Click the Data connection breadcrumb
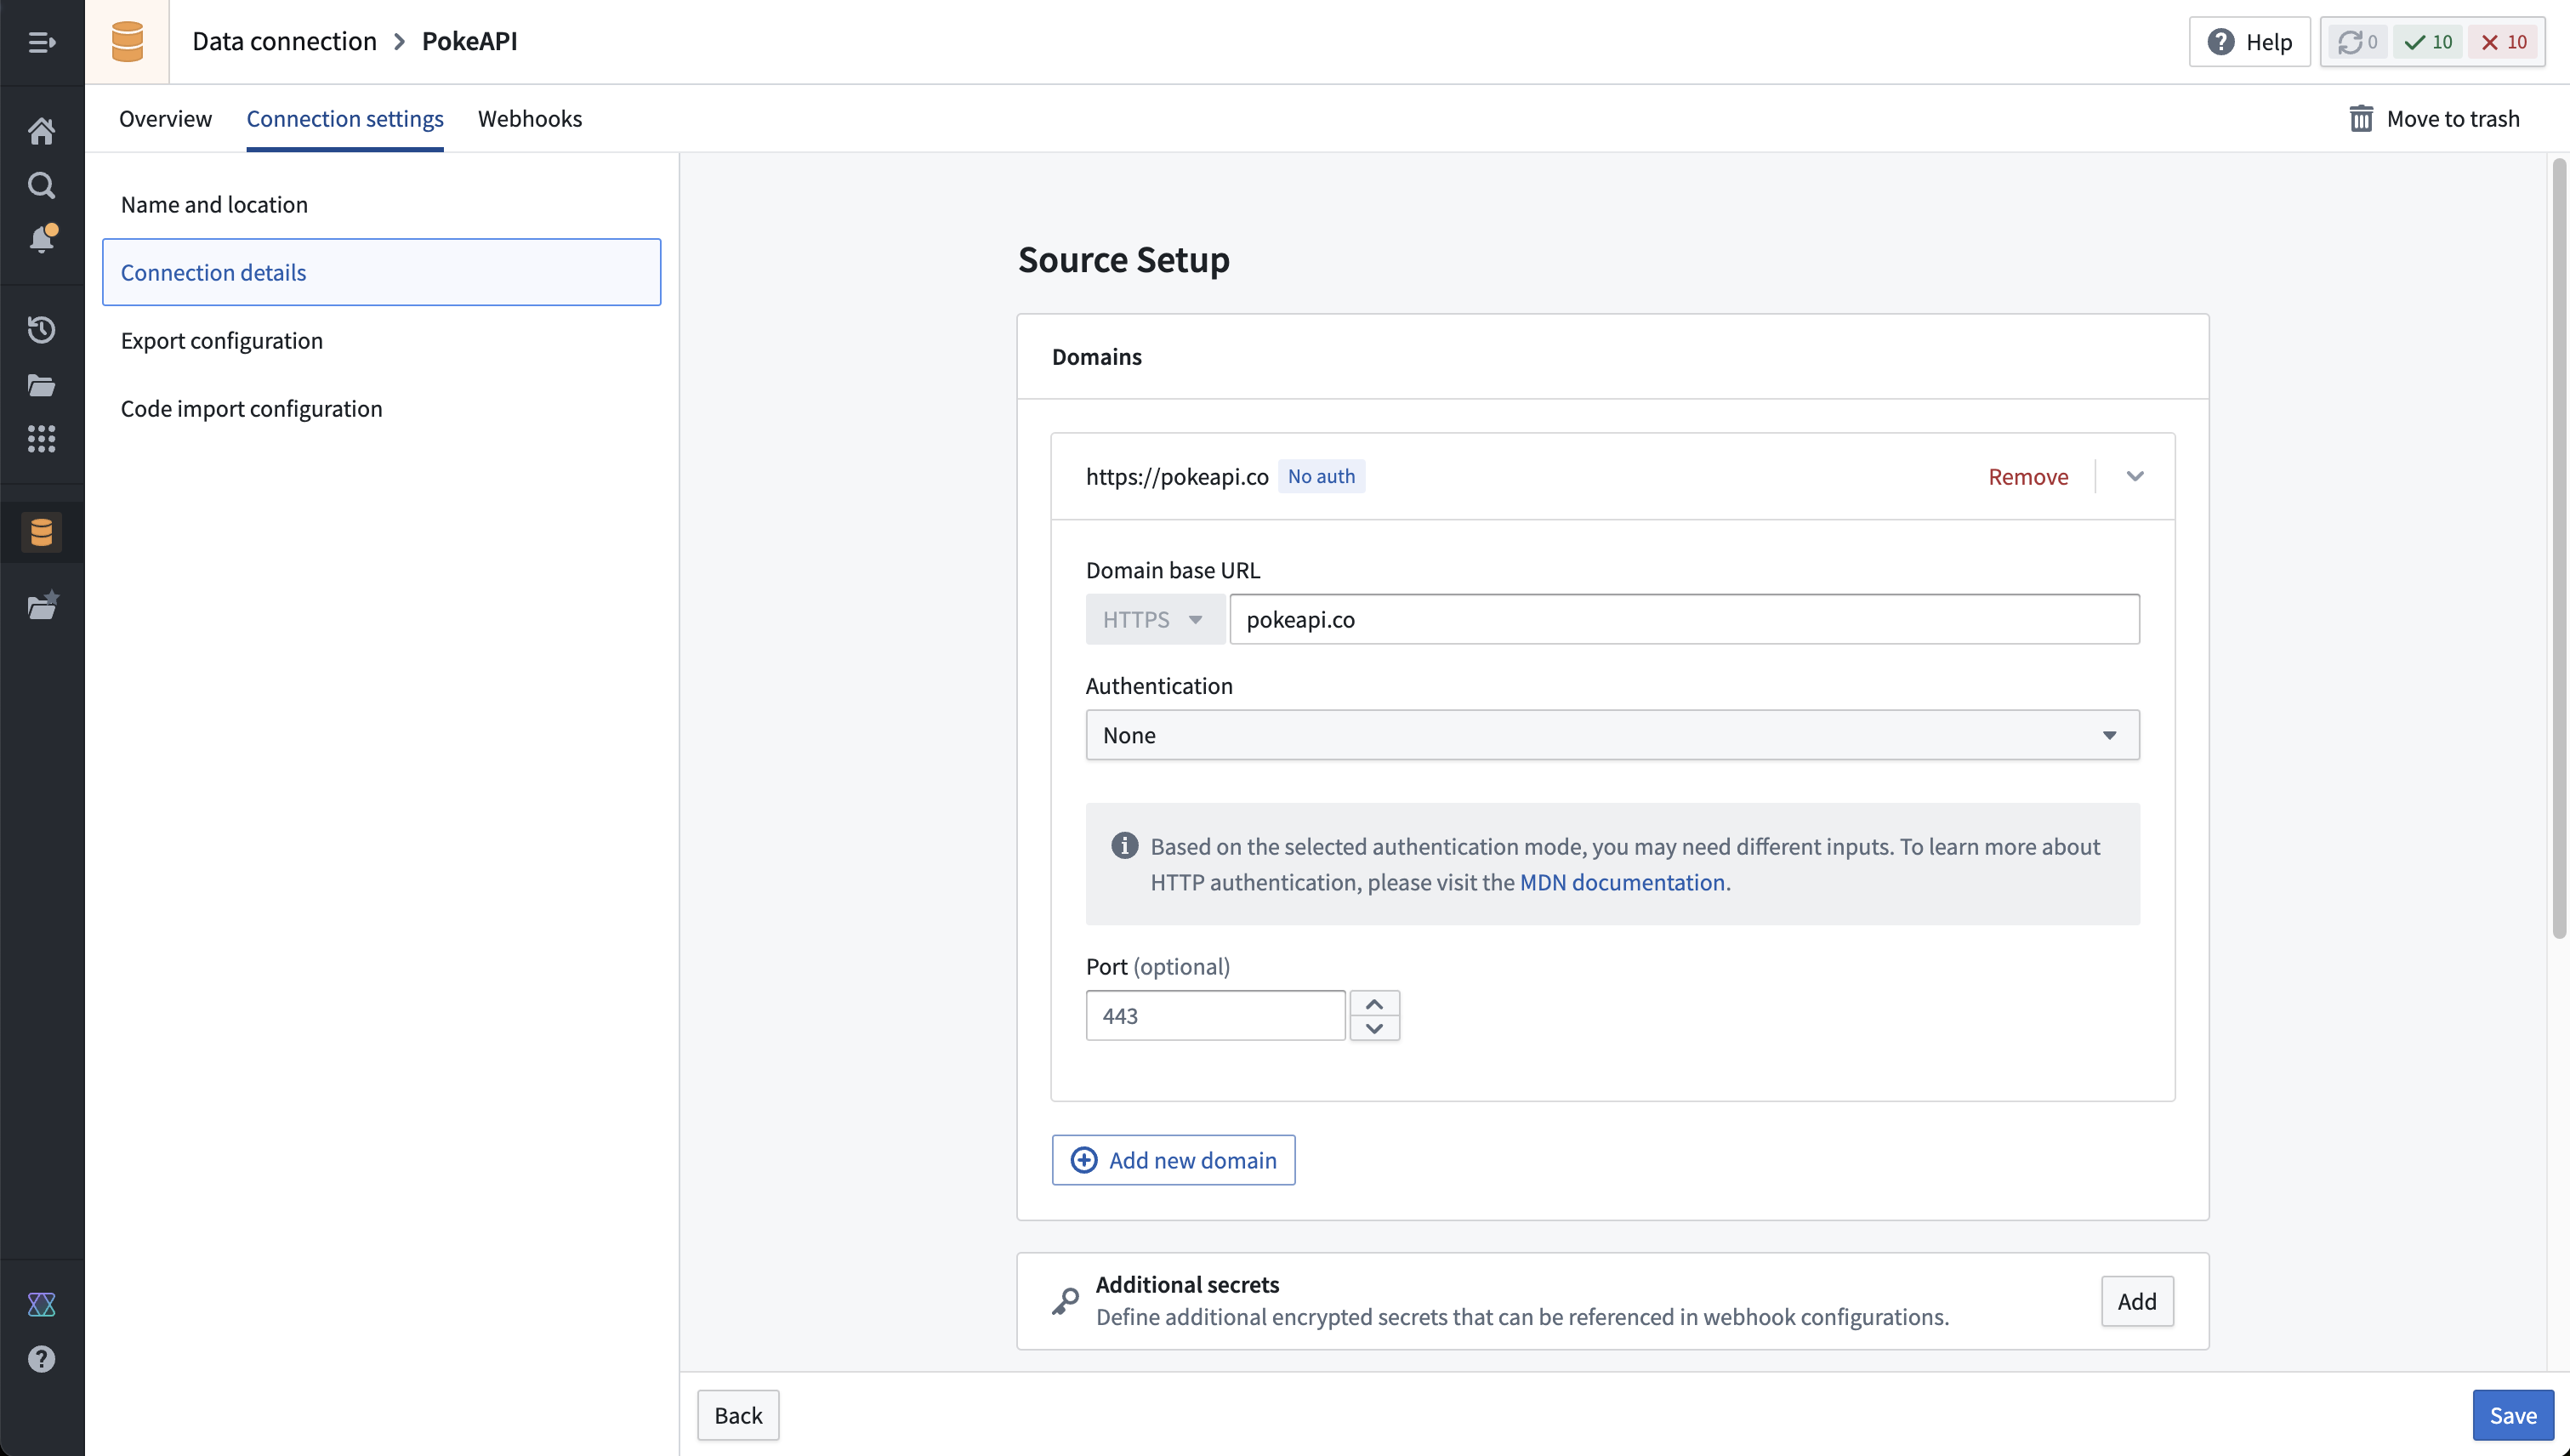 coord(284,41)
